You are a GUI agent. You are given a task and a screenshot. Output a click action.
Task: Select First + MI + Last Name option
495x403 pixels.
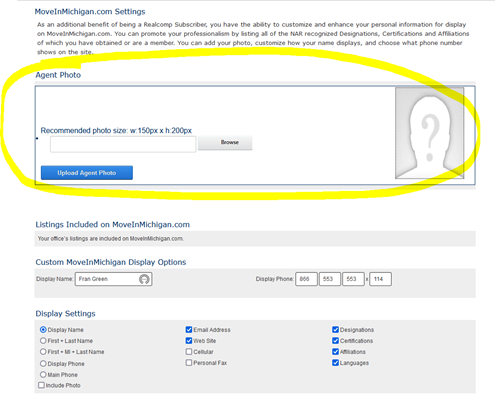tap(43, 352)
